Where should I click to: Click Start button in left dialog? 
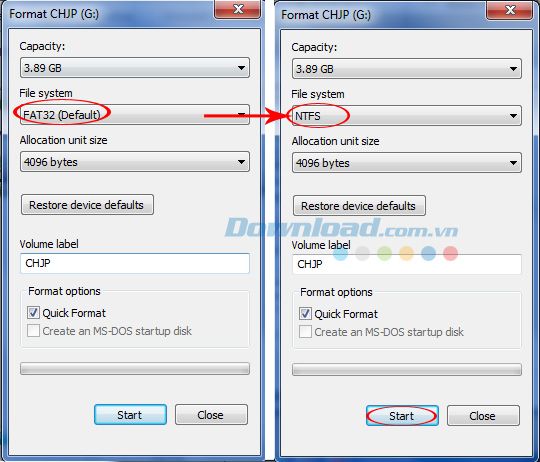(130, 414)
